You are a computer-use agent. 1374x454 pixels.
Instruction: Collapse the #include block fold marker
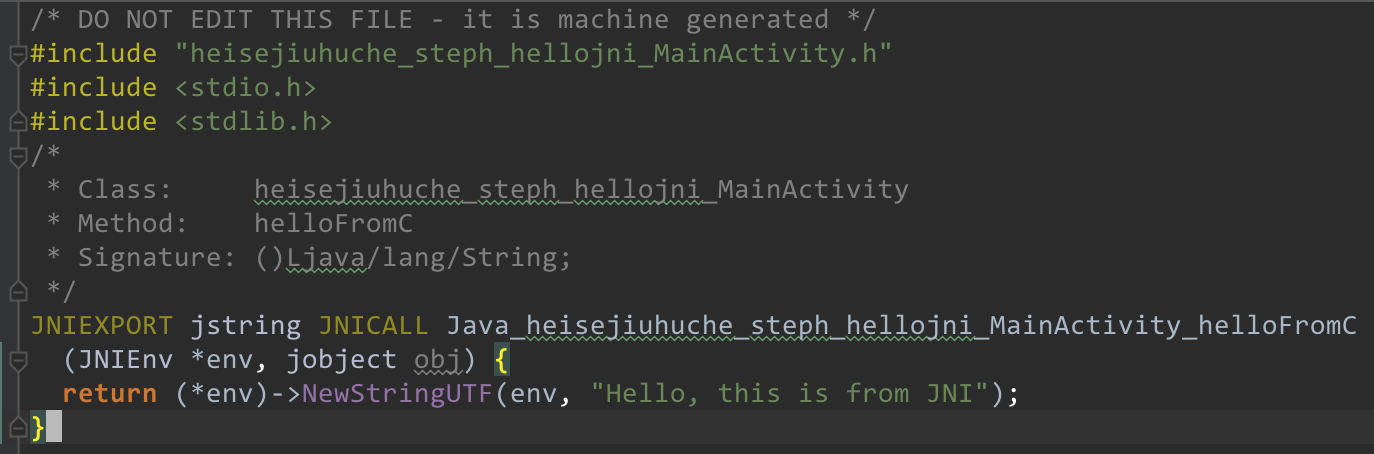pos(16,55)
